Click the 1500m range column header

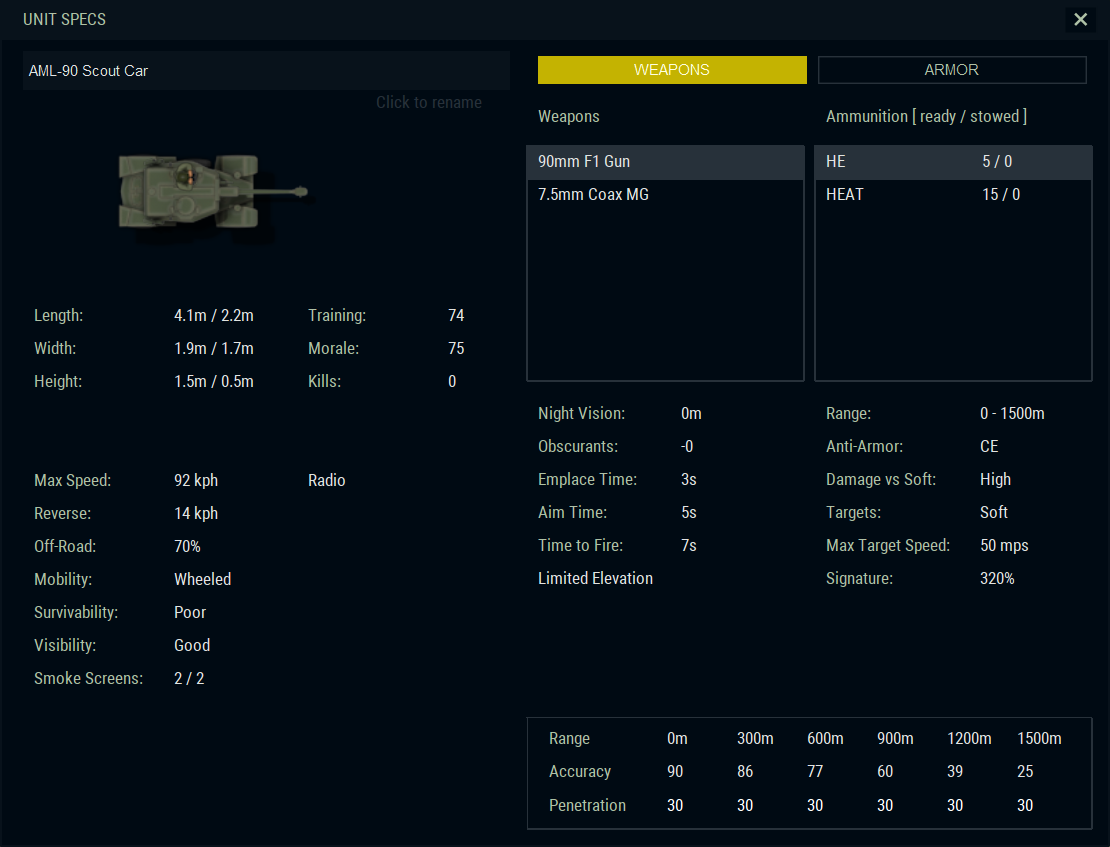(x=1039, y=739)
